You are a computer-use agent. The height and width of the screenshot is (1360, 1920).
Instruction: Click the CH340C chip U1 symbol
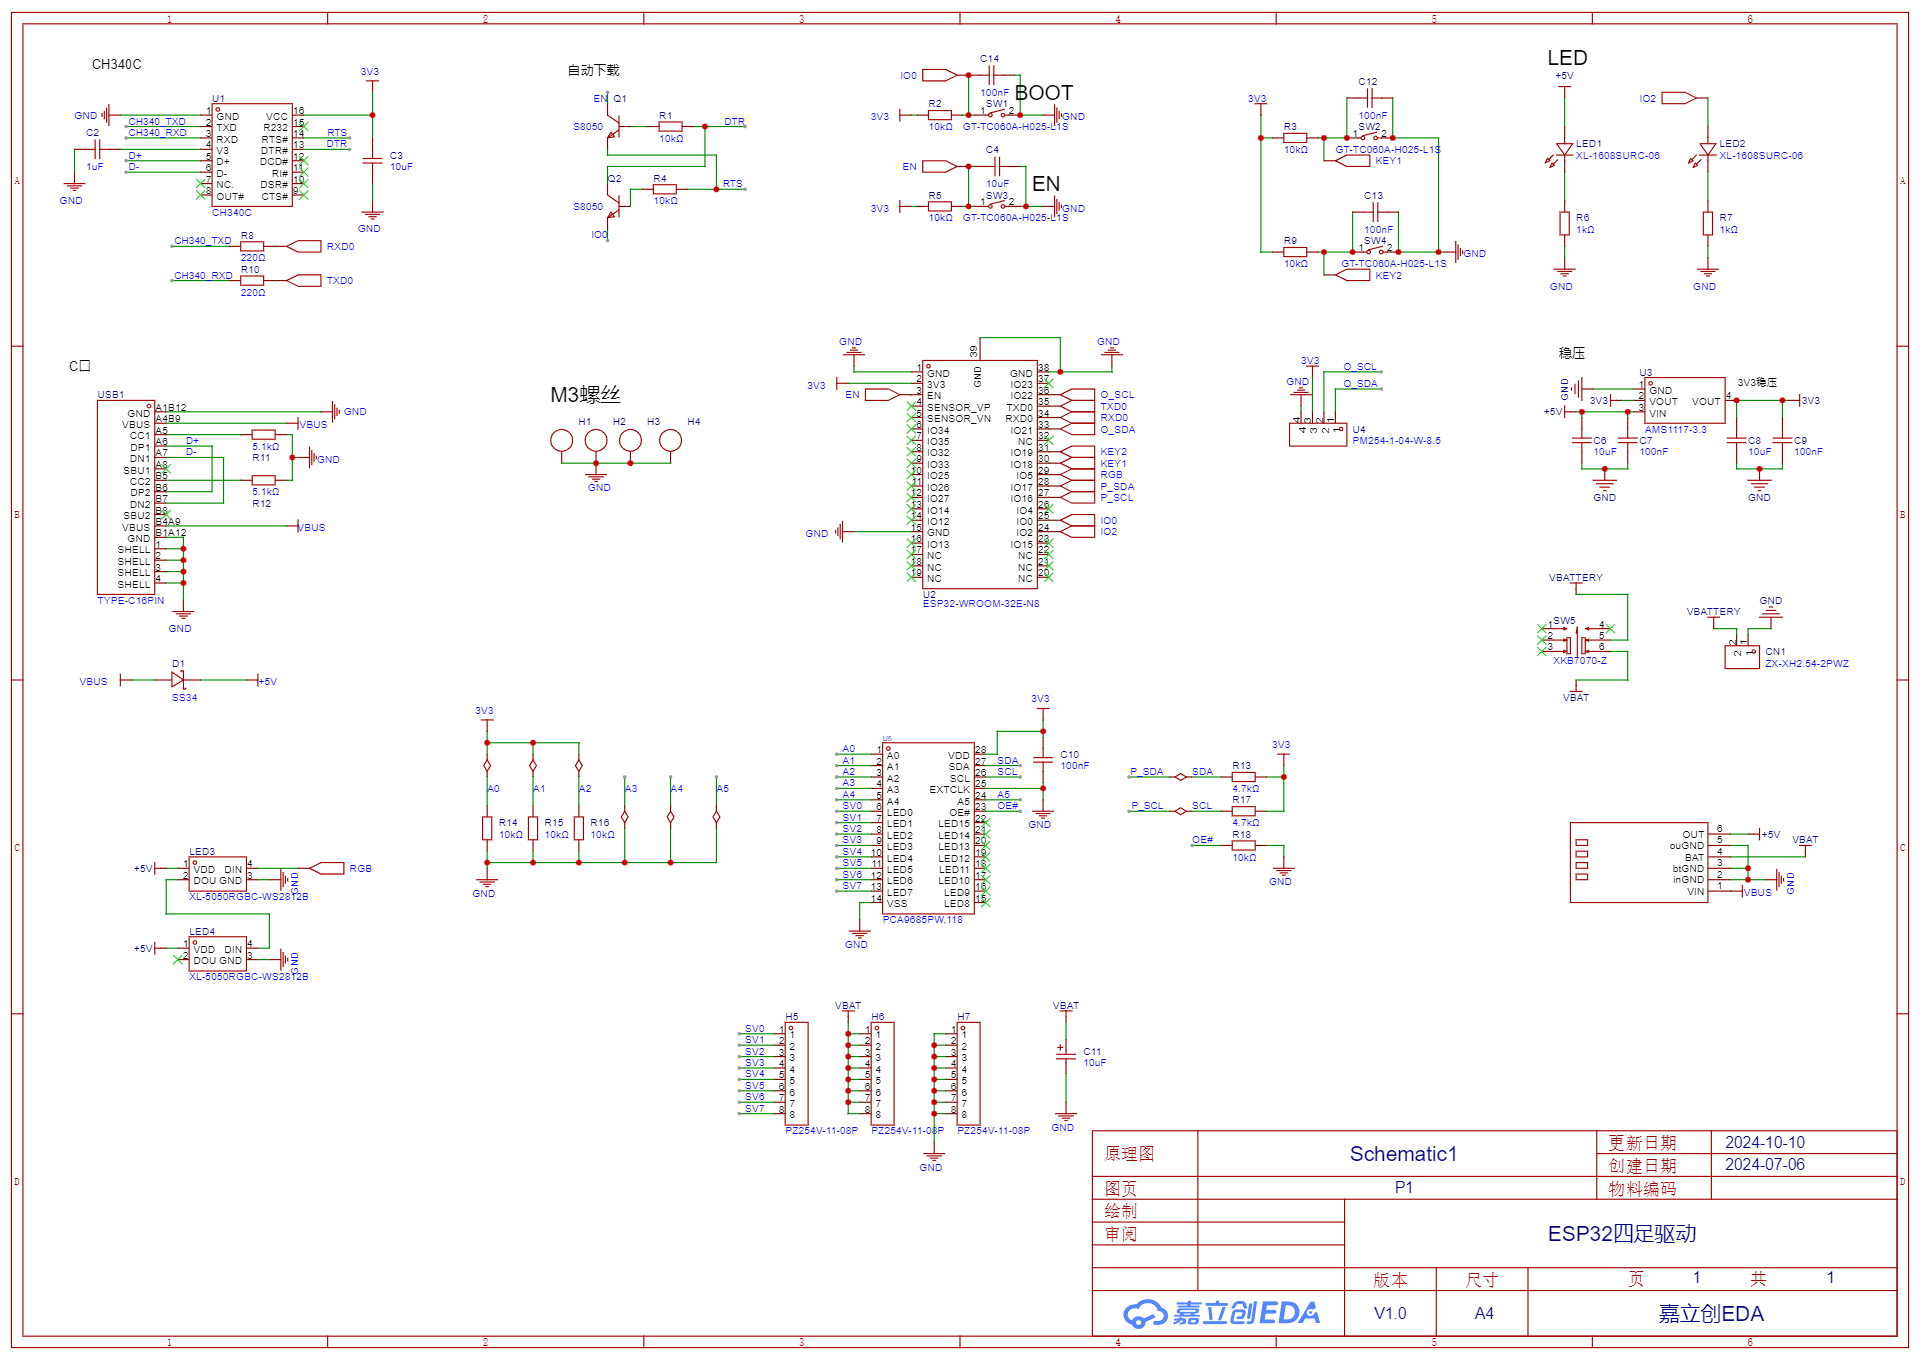[x=252, y=155]
